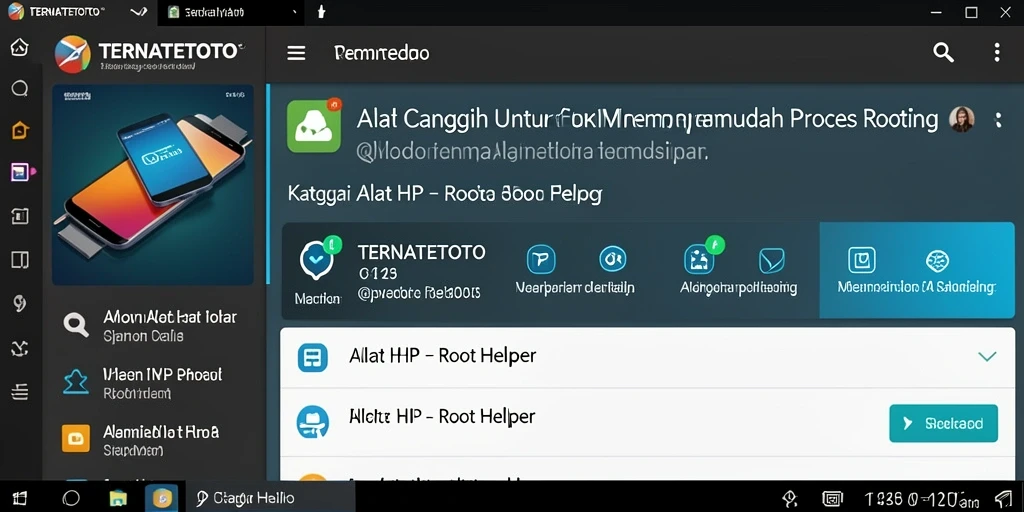This screenshot has height=512, width=1024.
Task: Open the hamburger menu in the header
Action: point(296,53)
